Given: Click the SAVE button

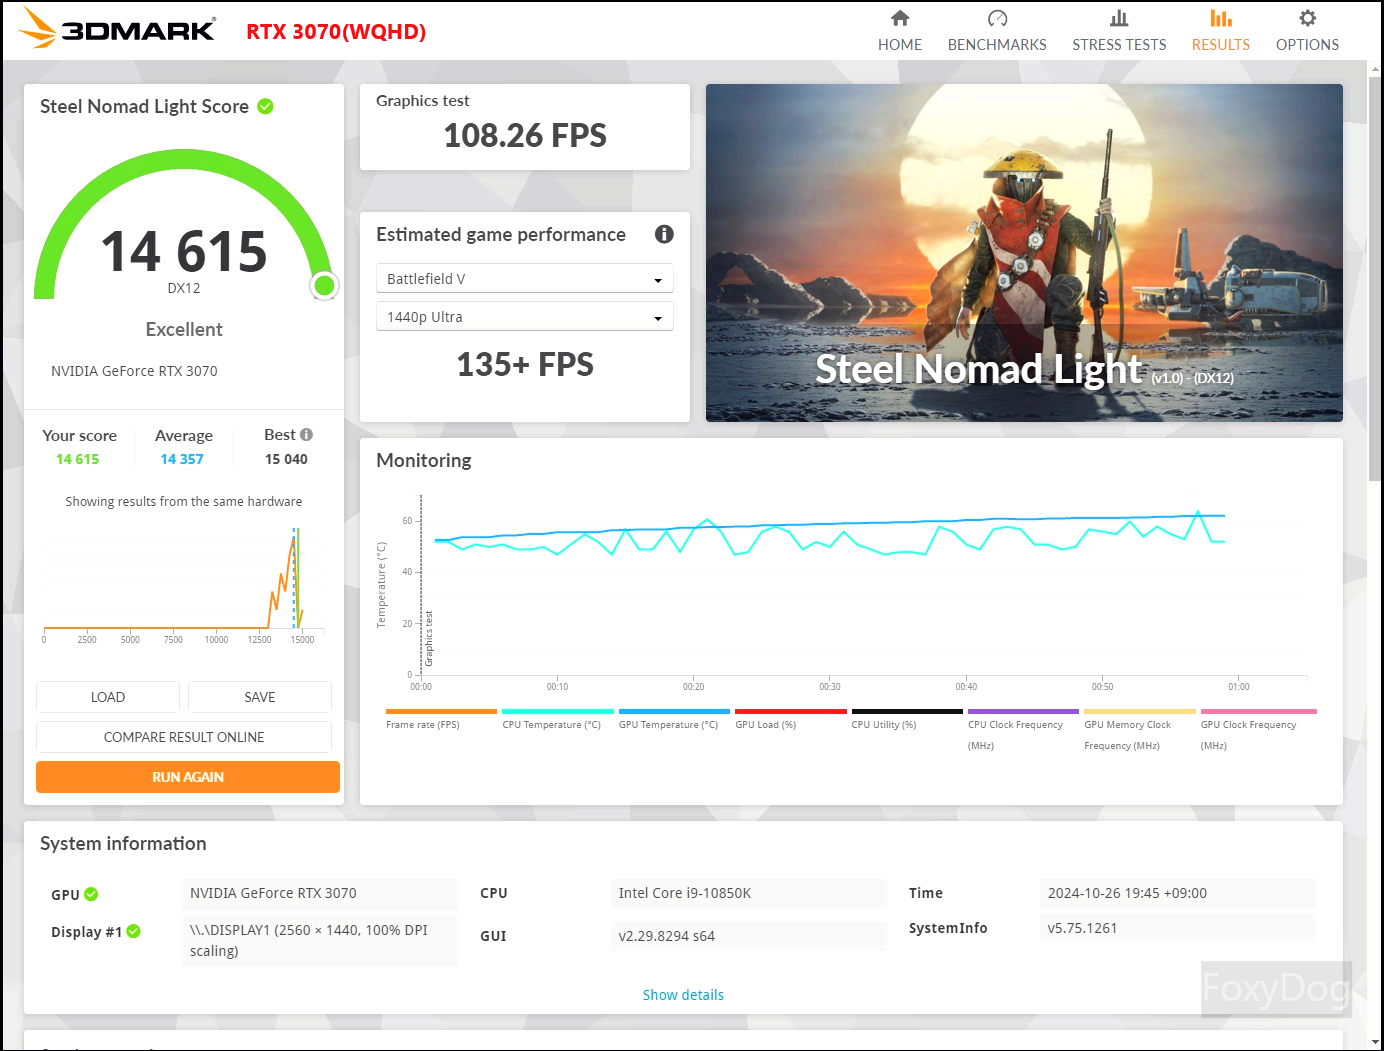Looking at the screenshot, I should tap(260, 697).
